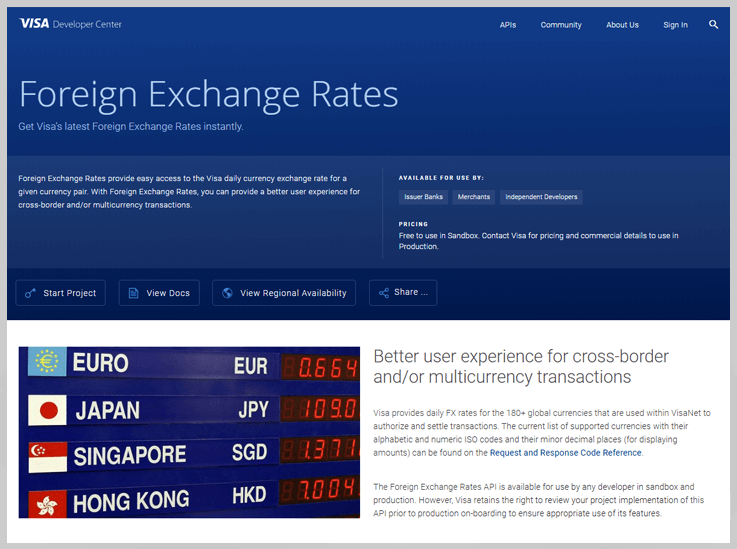
Task: Click the AVAILABLE FOR USE BY heading
Action: 441,178
